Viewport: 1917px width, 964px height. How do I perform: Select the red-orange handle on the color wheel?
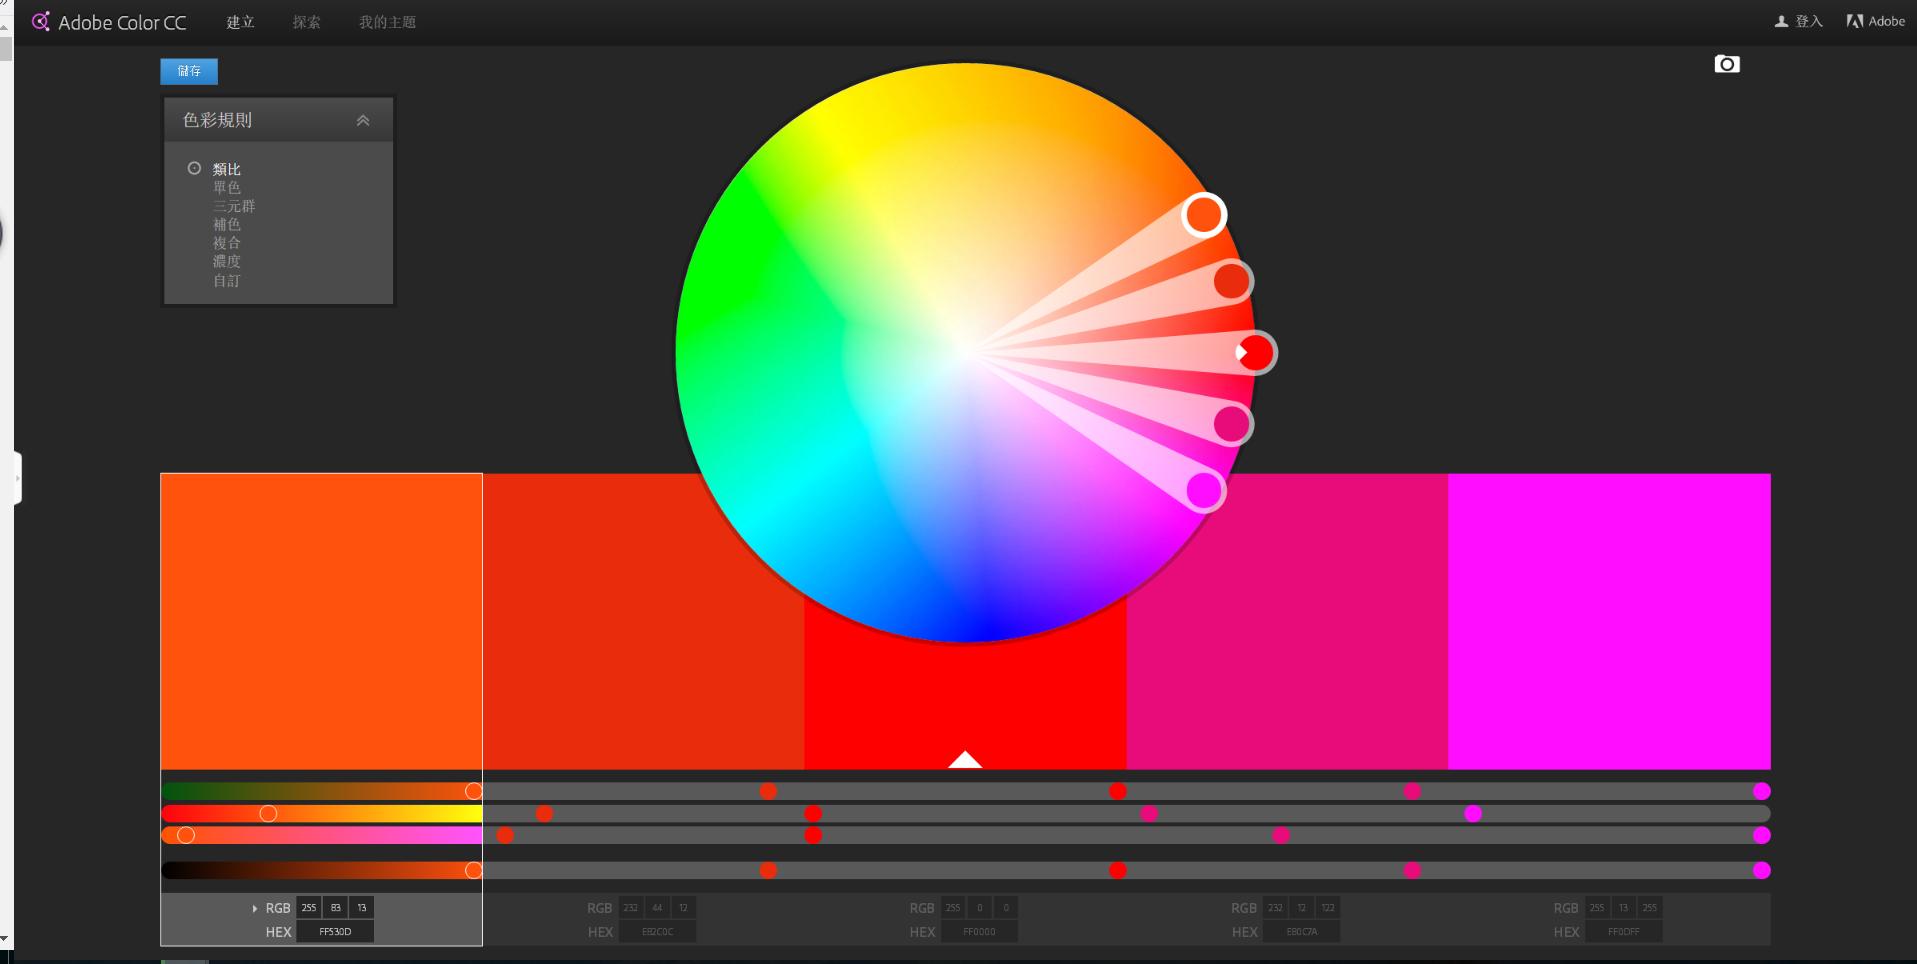click(x=1232, y=281)
